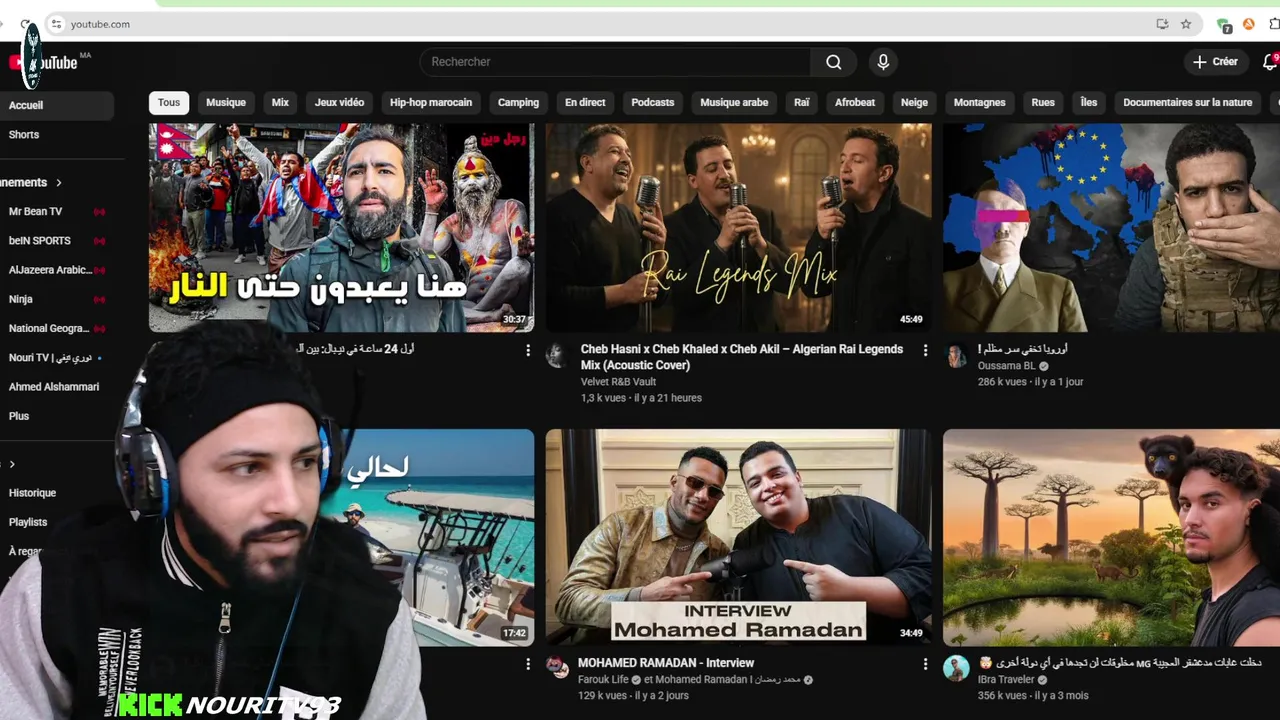Start voice search with microphone icon
This screenshot has height=720, width=1280.
(x=883, y=62)
